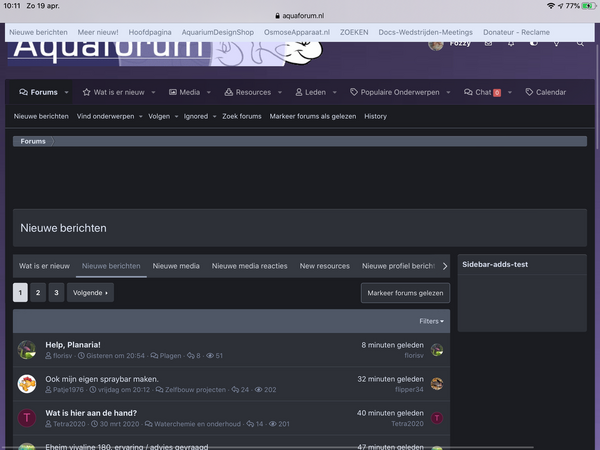Toggle the dark/light style switcher icon
The height and width of the screenshot is (450, 600).
534,43
